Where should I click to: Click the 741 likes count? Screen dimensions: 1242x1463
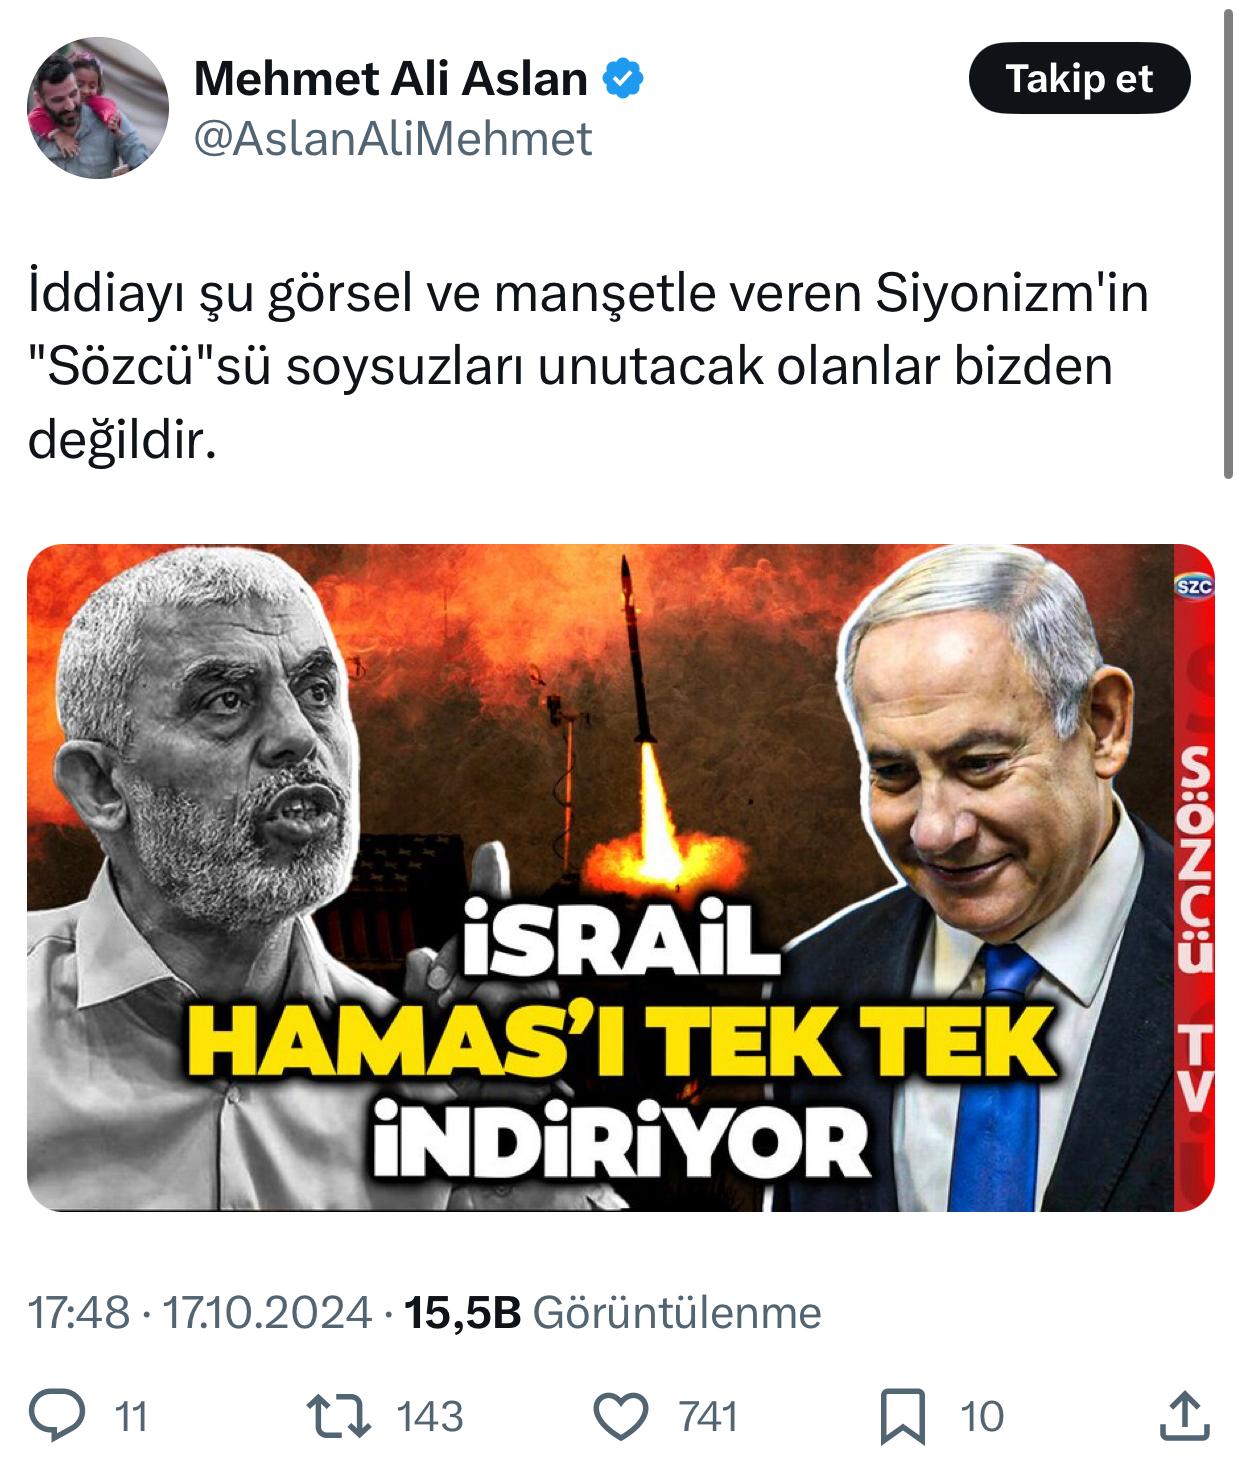tap(709, 1416)
